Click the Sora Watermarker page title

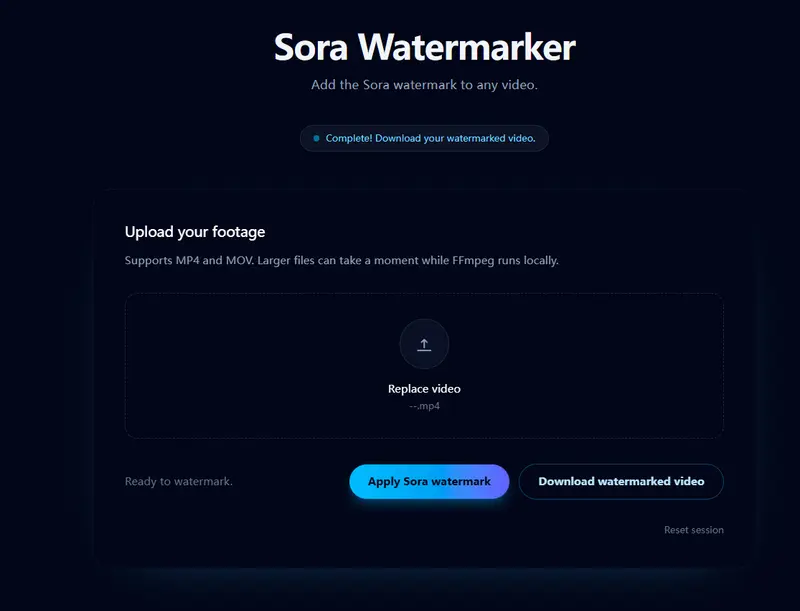click(424, 47)
